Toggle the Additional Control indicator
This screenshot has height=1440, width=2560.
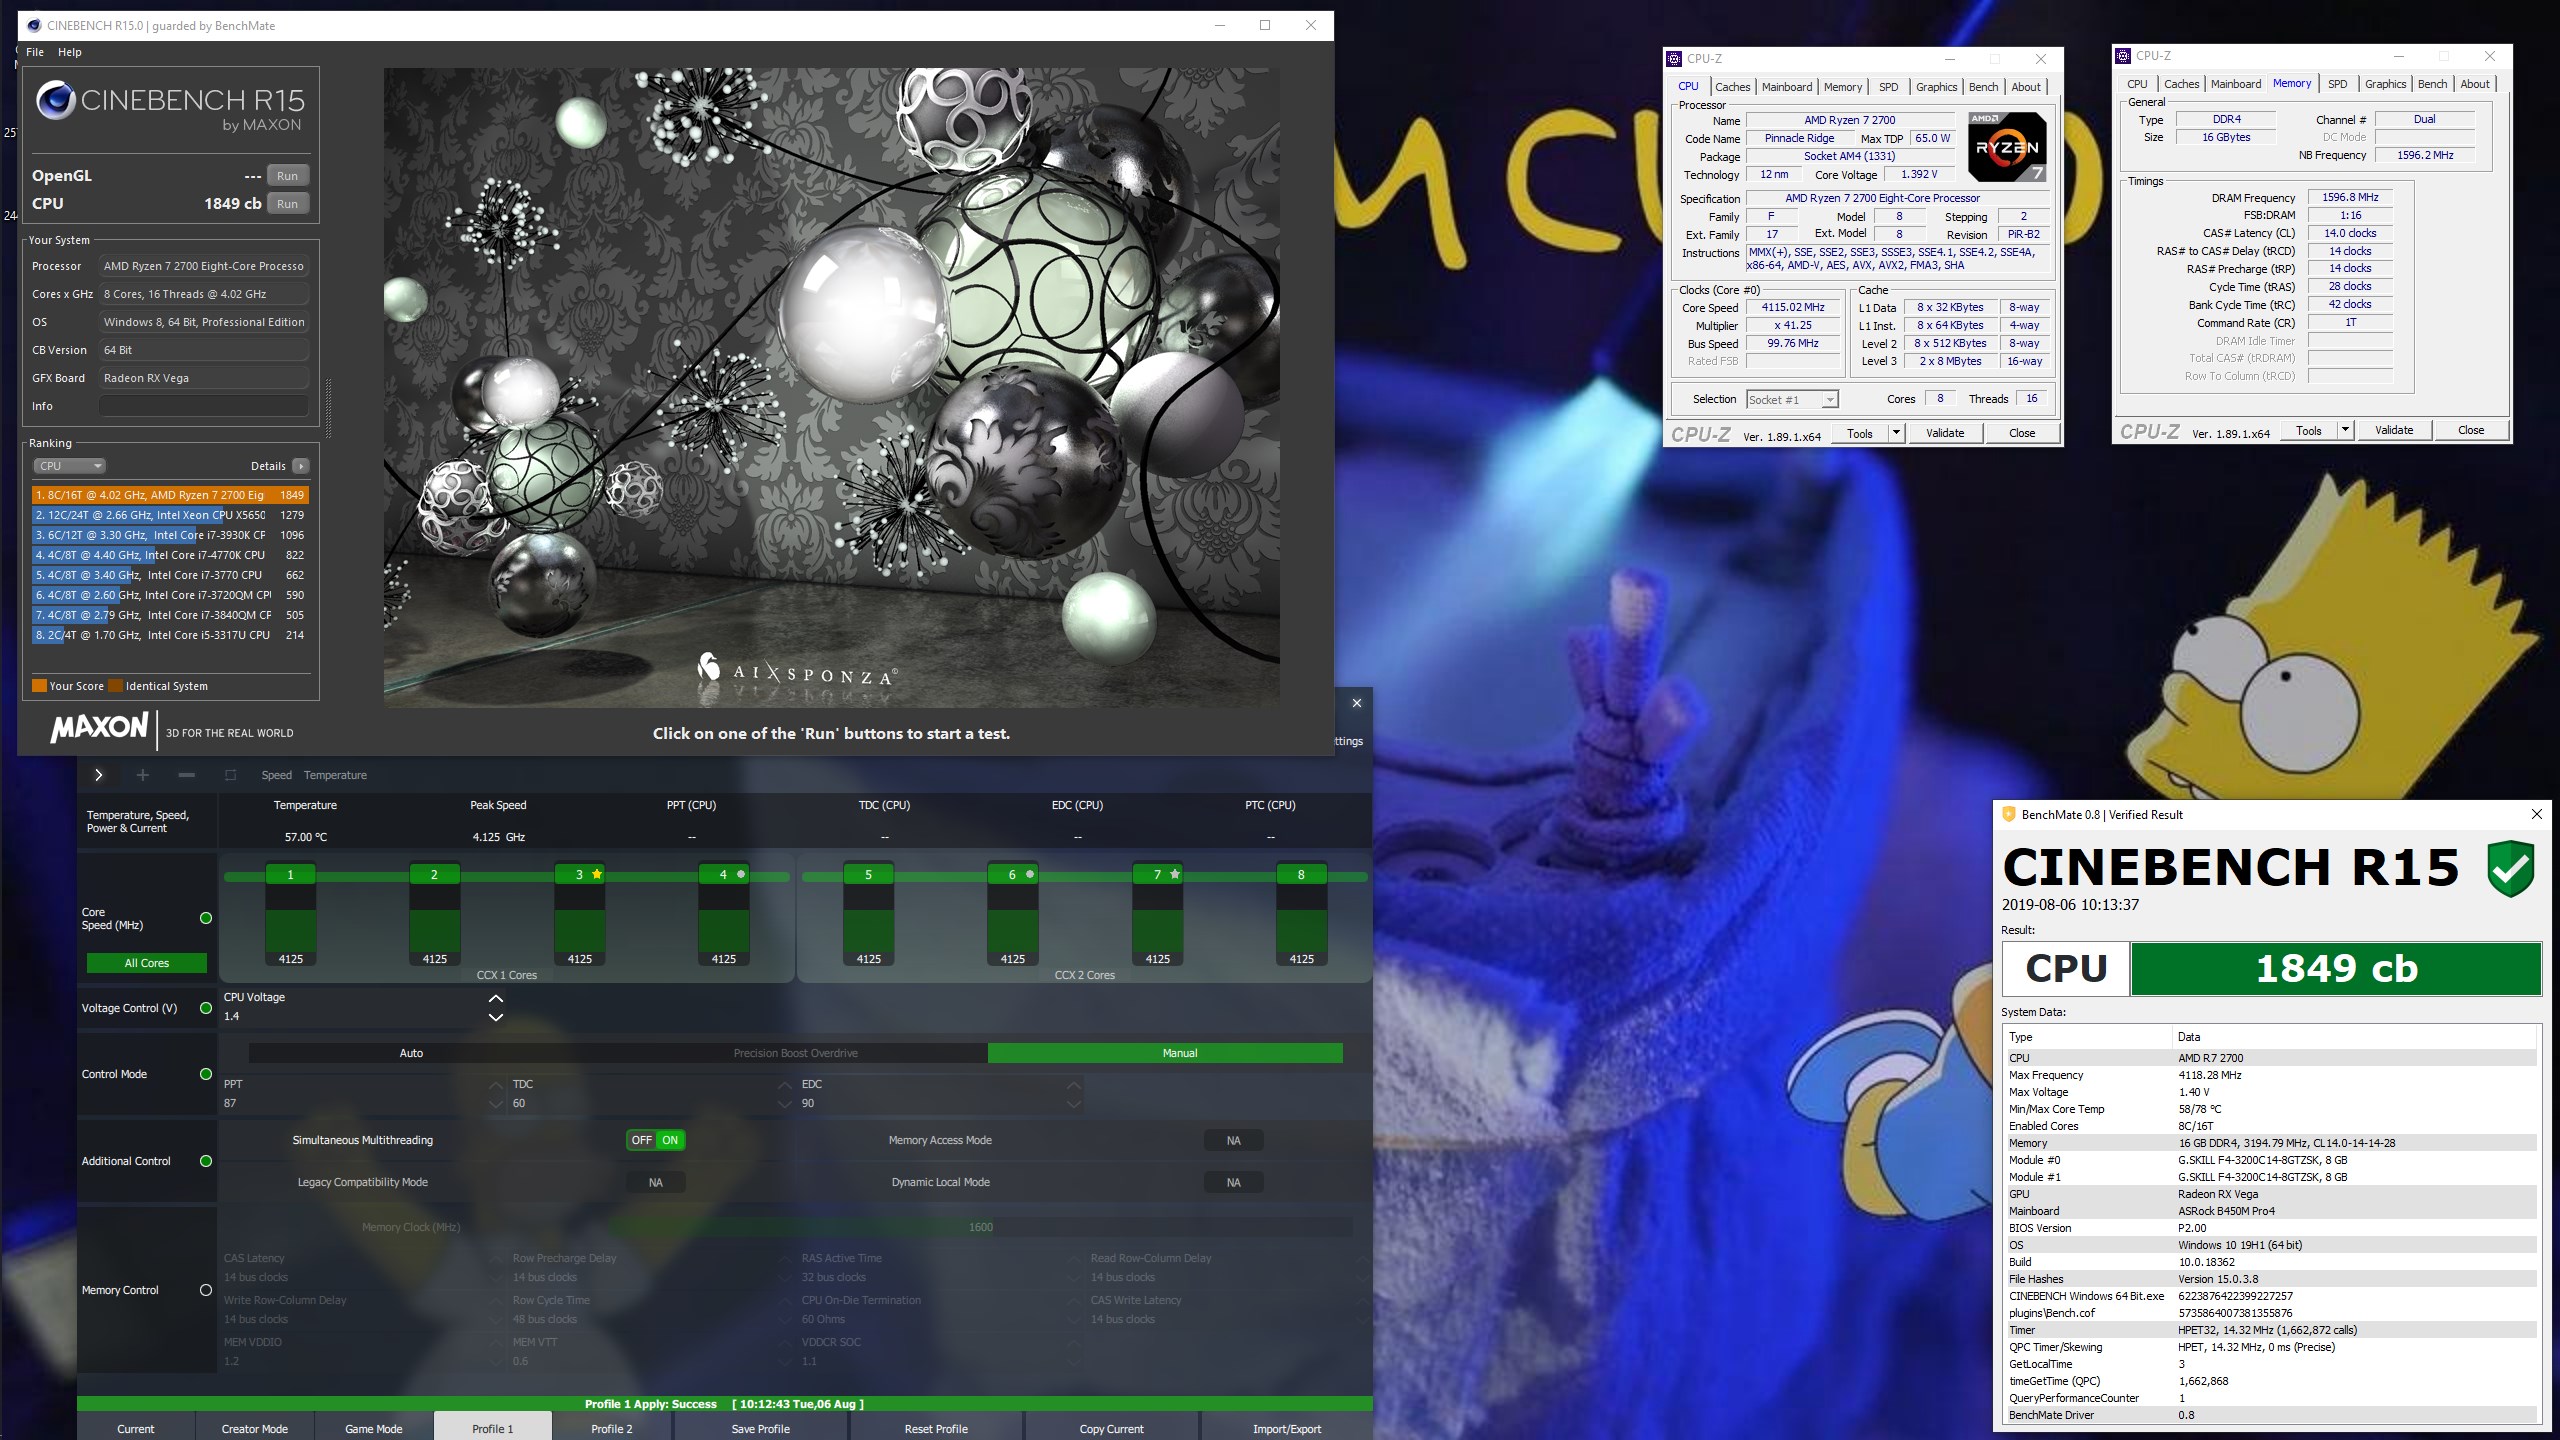pos(206,1161)
